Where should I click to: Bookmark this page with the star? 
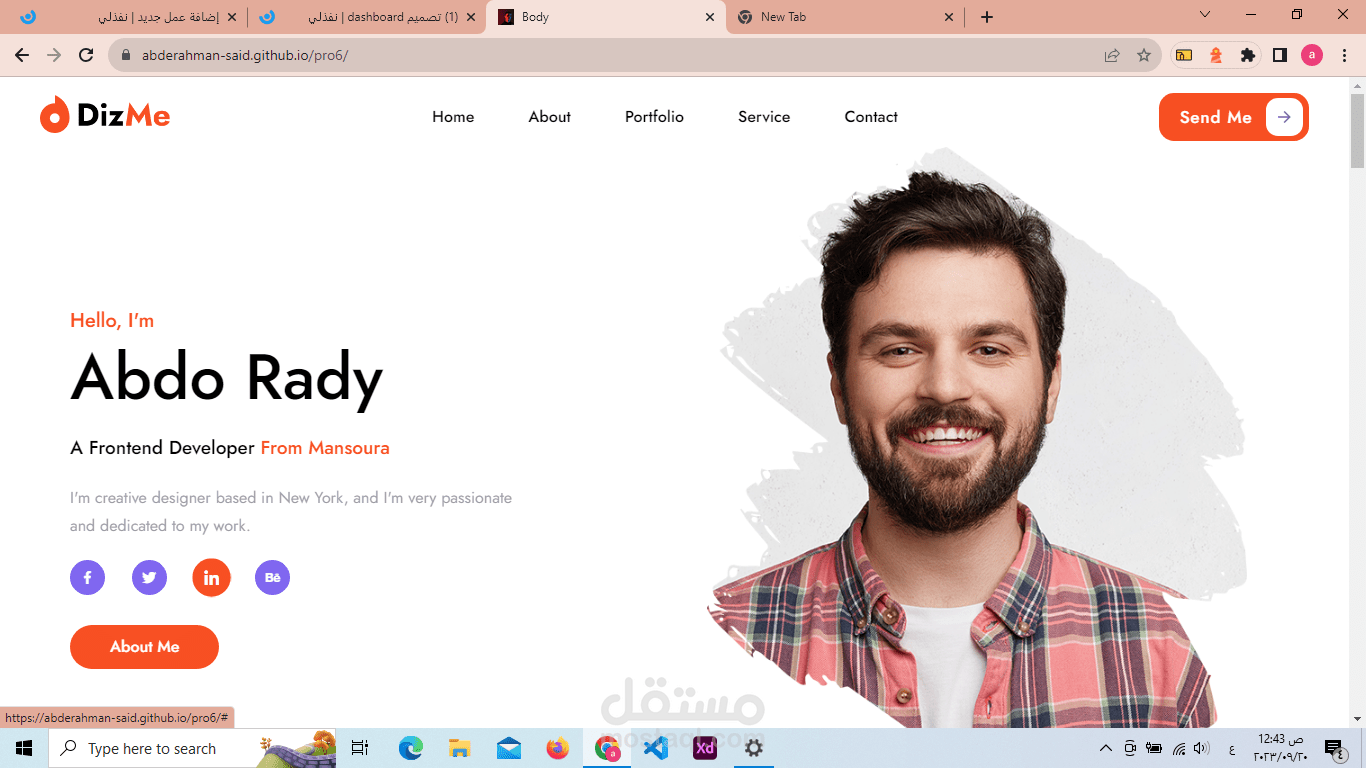(x=1144, y=55)
